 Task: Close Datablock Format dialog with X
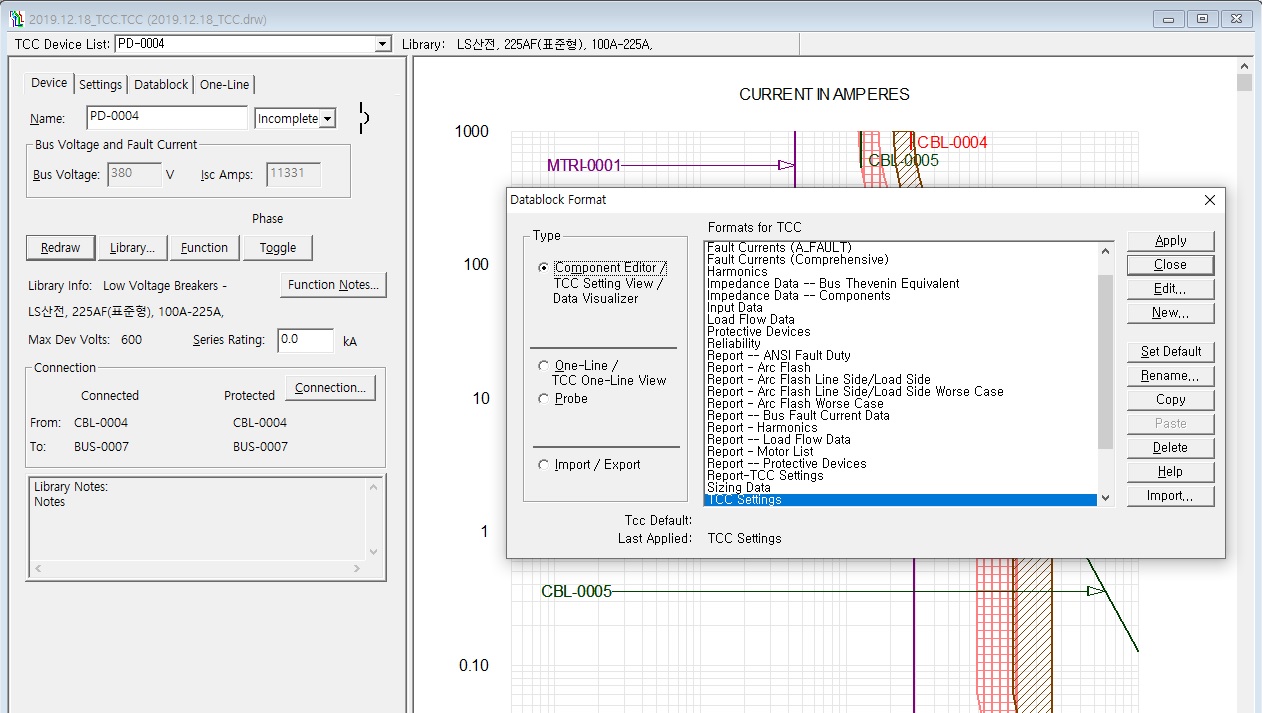pyautogui.click(x=1209, y=200)
